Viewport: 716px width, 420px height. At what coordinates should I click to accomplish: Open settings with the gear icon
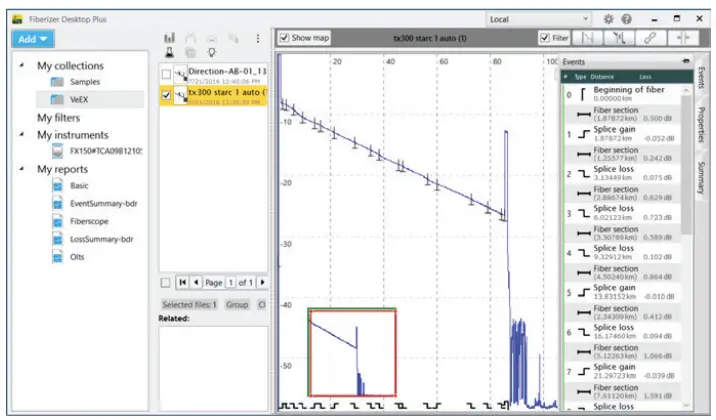pyautogui.click(x=608, y=19)
